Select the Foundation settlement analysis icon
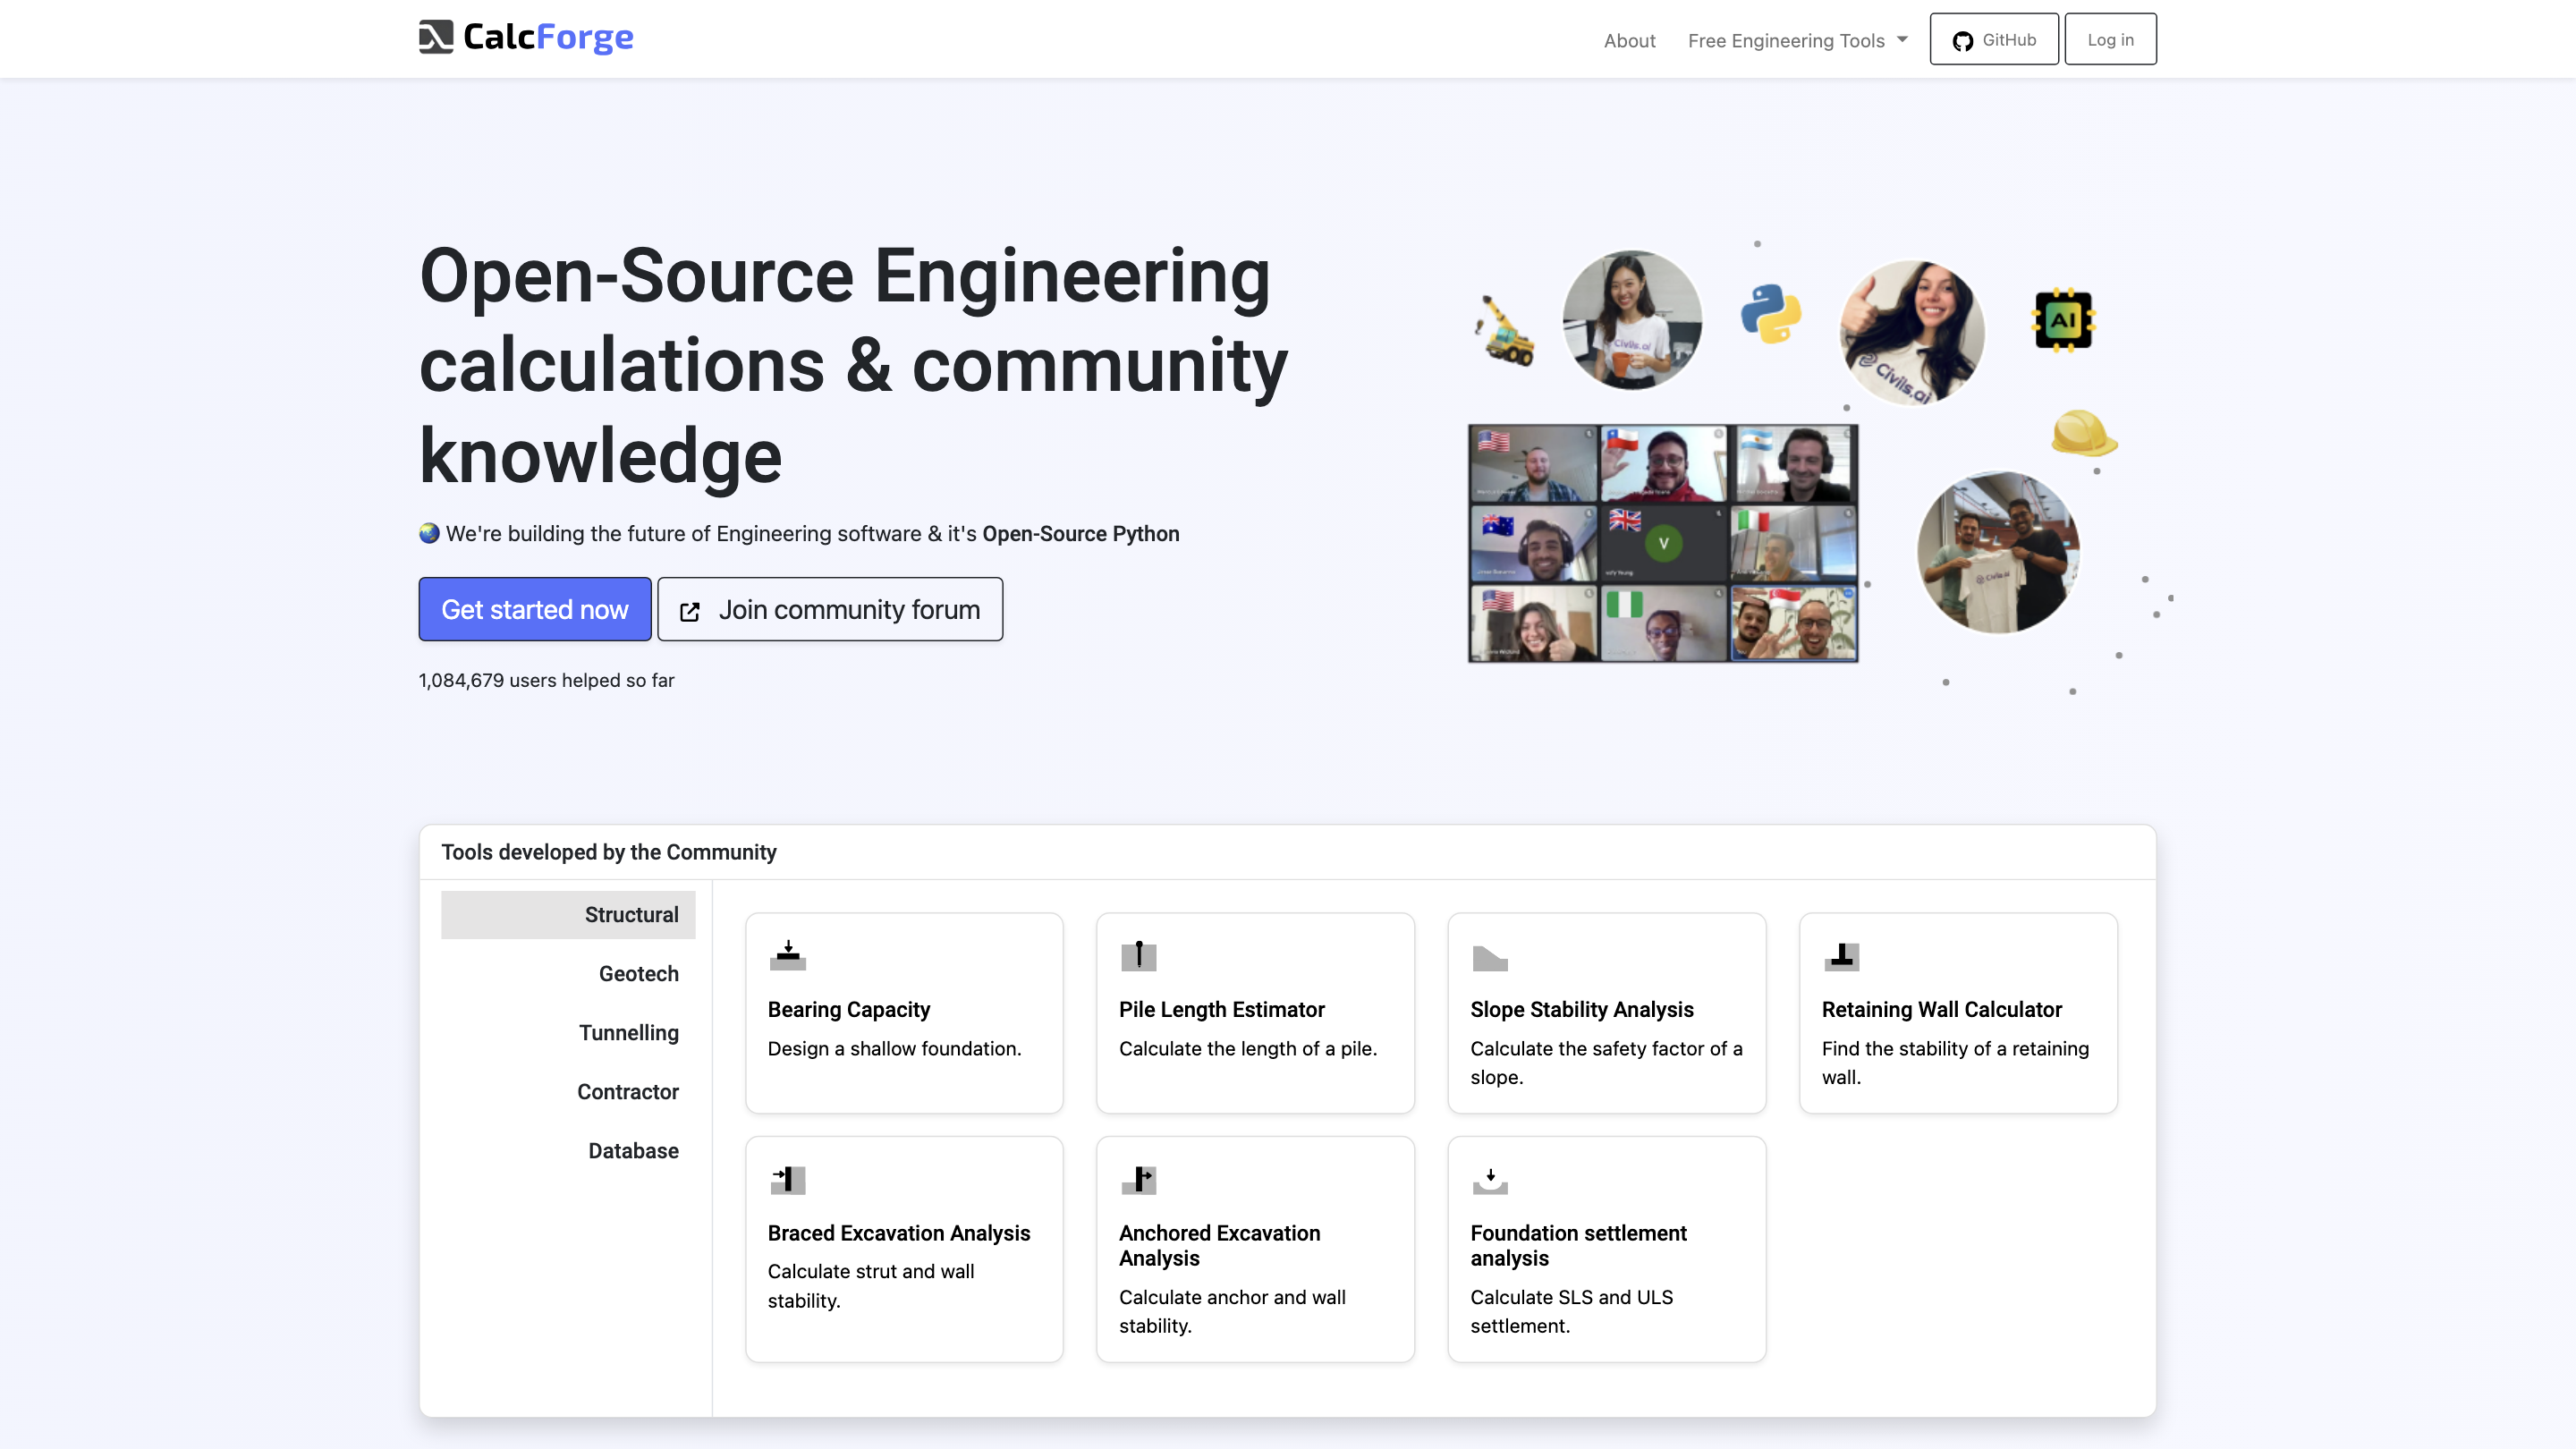Screen dimensions: 2576x1449 tap(1489, 1181)
